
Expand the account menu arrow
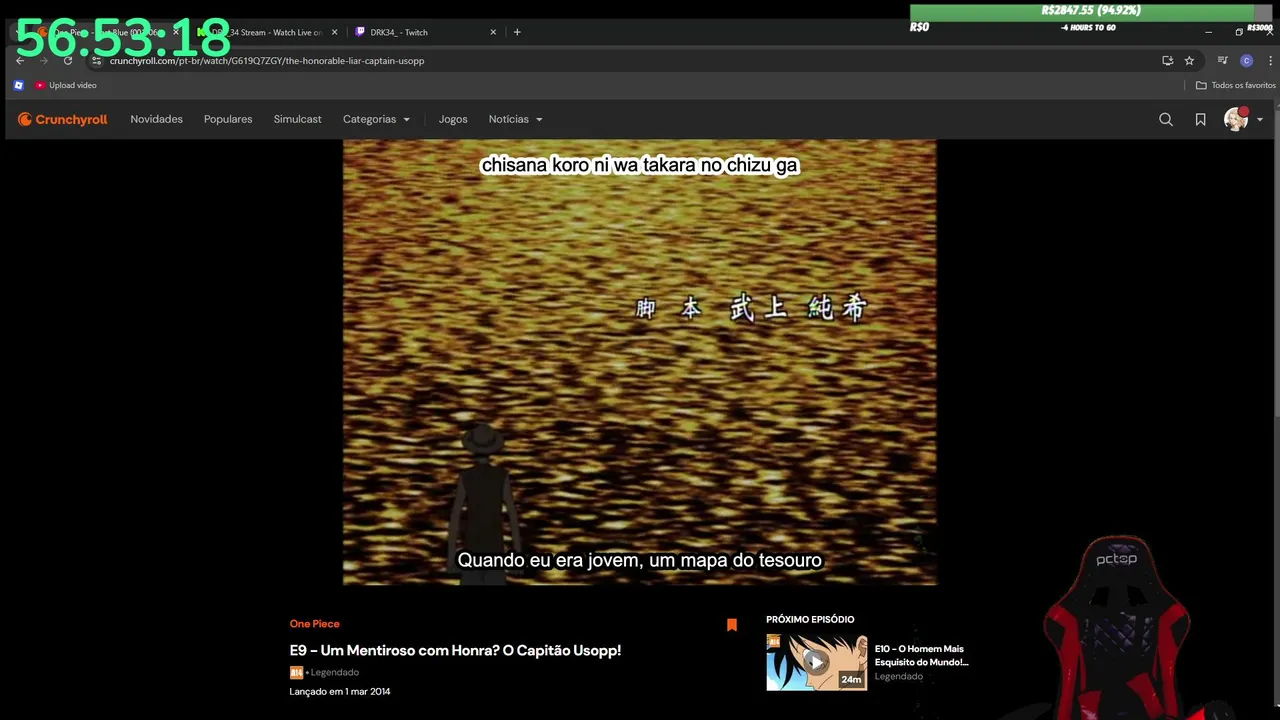coord(1259,119)
